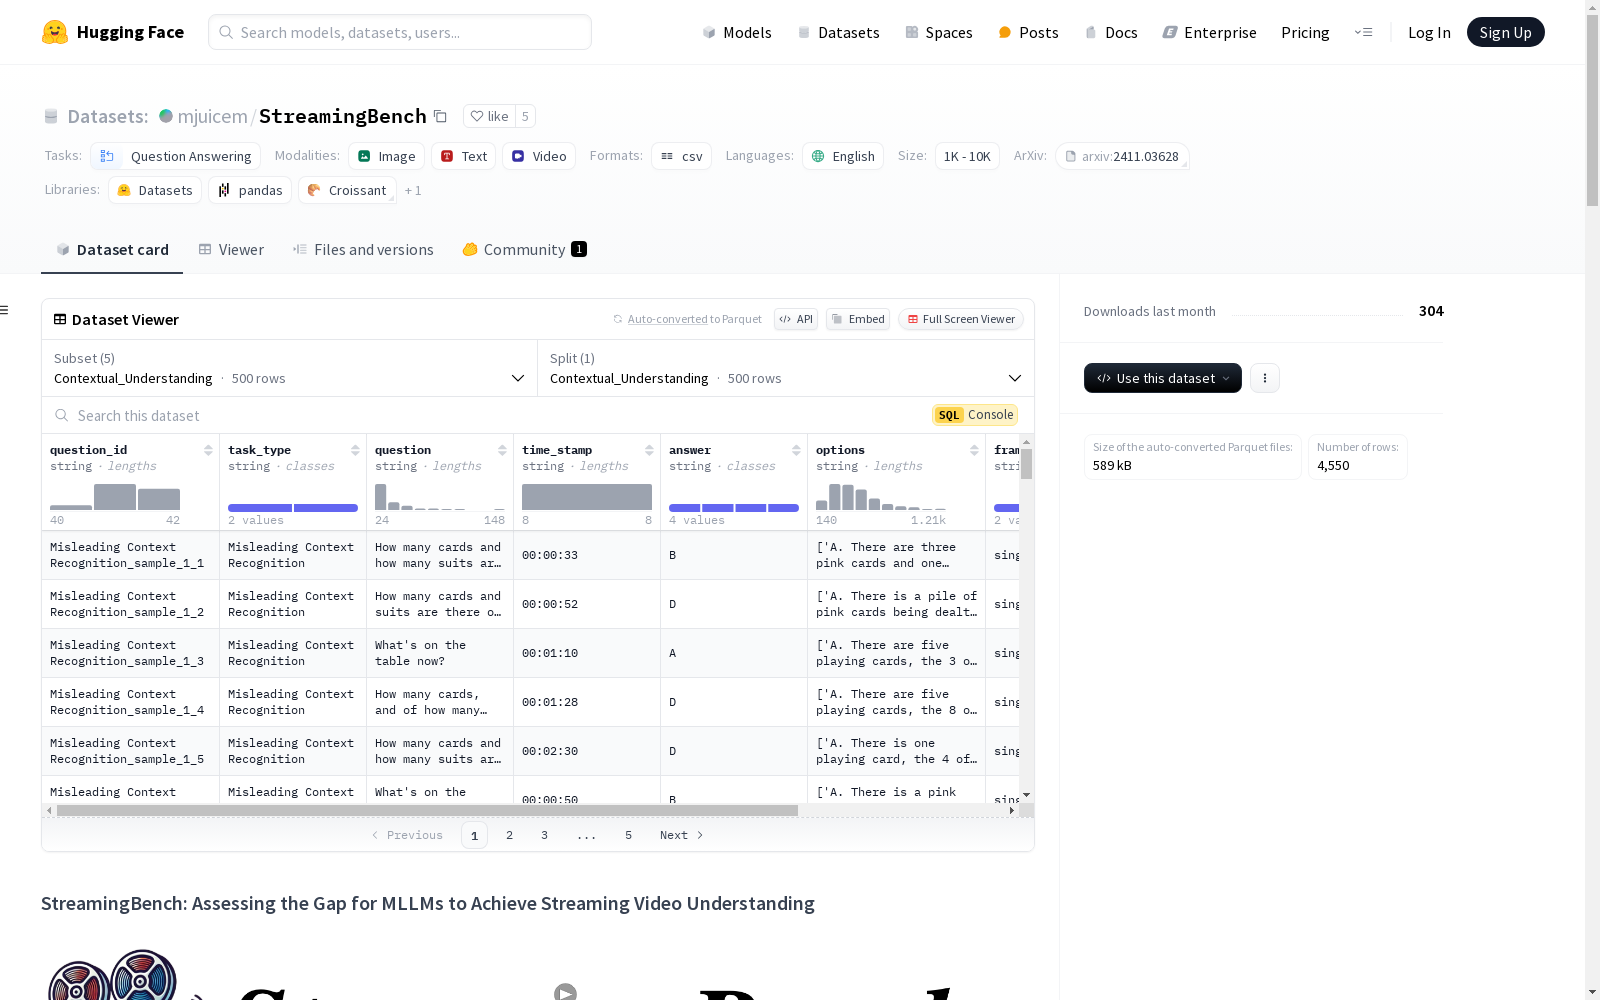Switch to the Dataset card tab
The height and width of the screenshot is (1000, 1600).
[112, 250]
